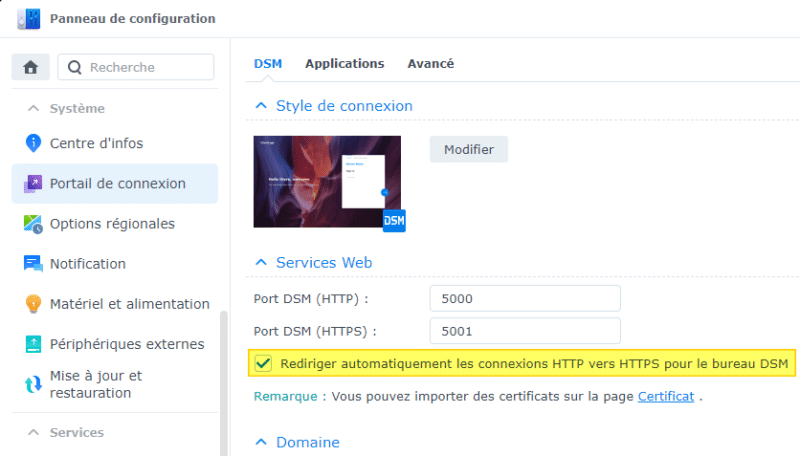This screenshot has height=456, width=800.
Task: Switch to the Applications tab
Action: [x=344, y=63]
